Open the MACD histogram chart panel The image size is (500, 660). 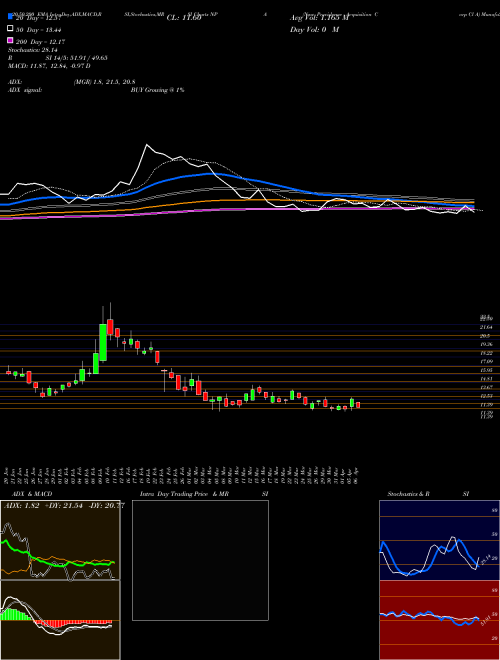[60, 620]
